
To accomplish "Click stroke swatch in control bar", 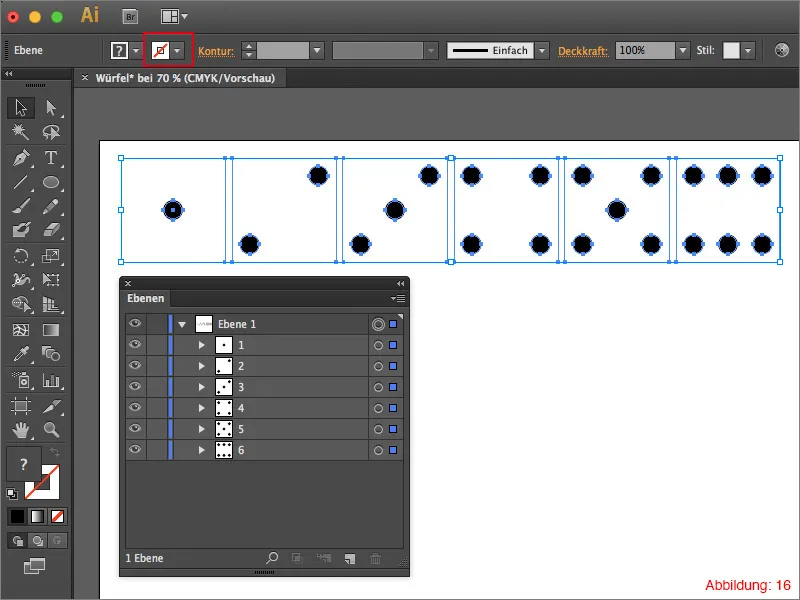I will tap(160, 51).
